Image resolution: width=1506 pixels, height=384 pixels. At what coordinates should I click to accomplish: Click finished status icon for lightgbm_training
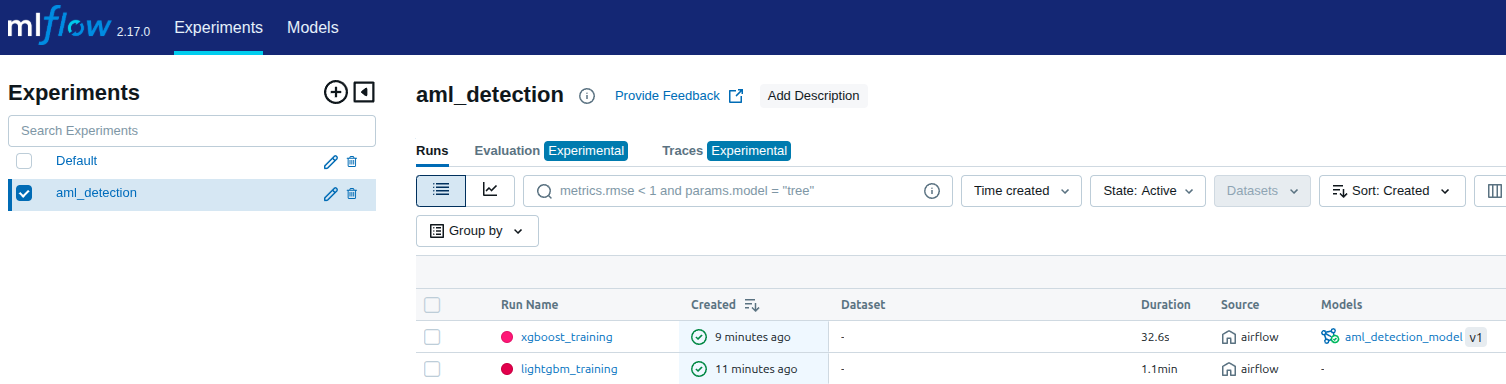700,369
